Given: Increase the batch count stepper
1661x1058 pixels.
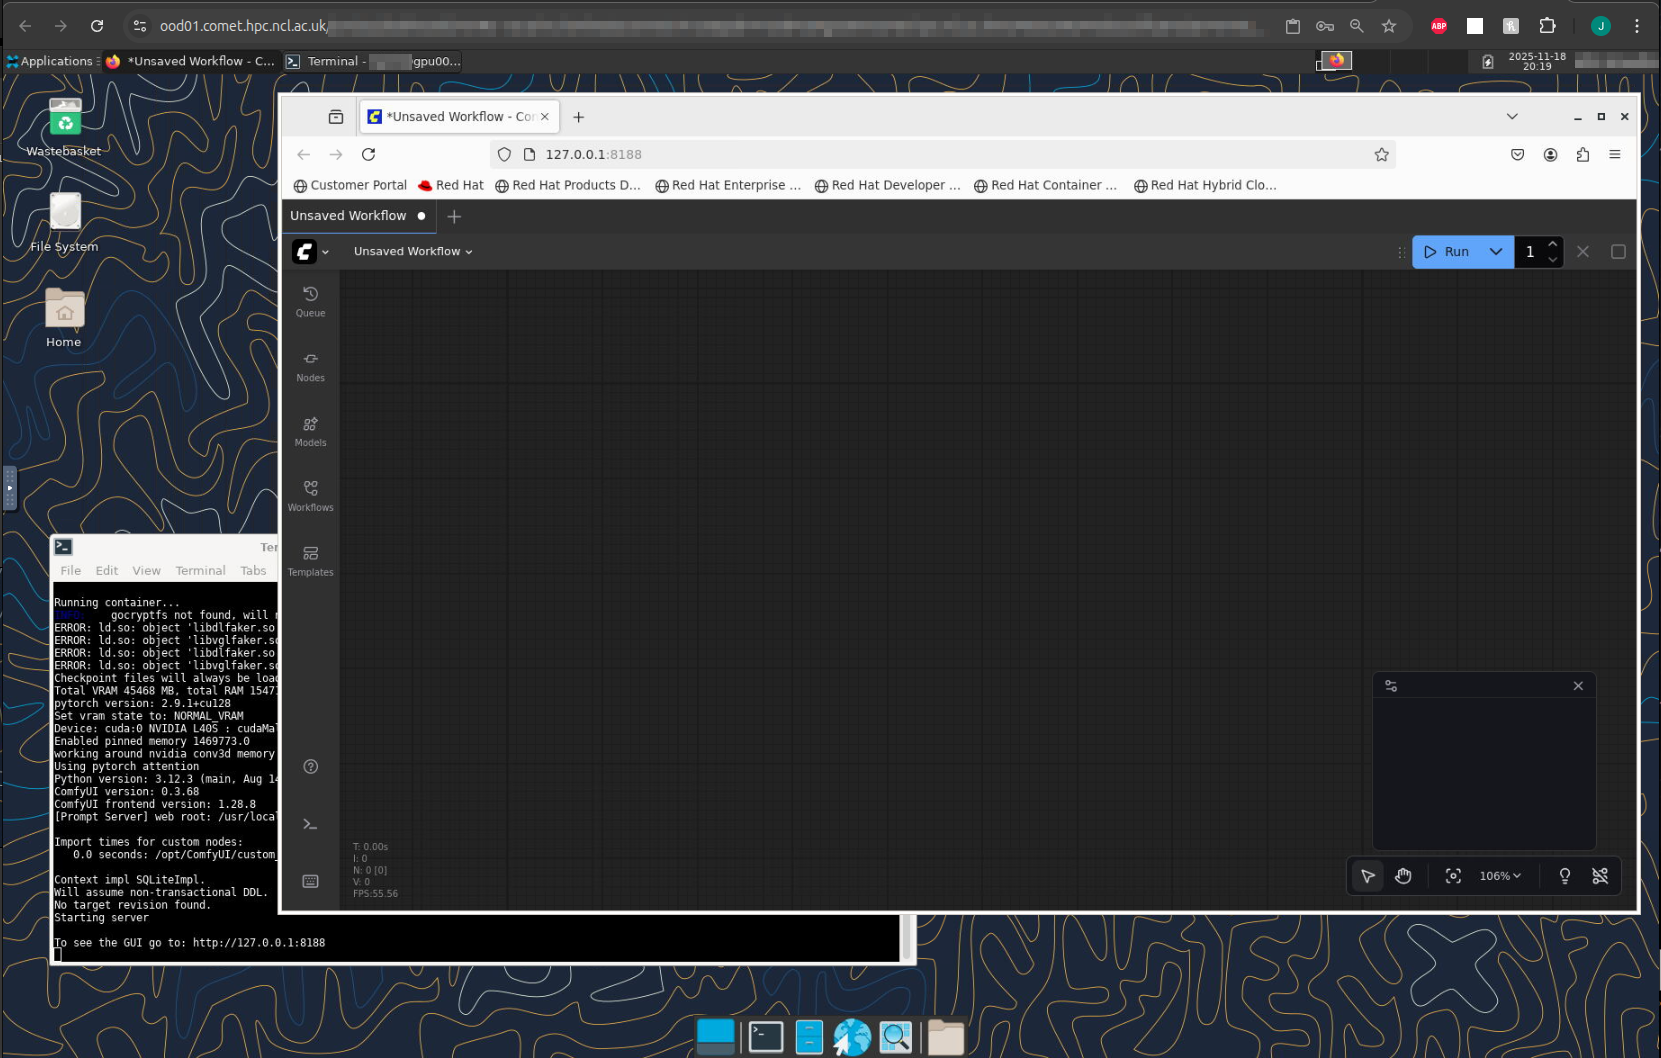Looking at the screenshot, I should click(x=1552, y=244).
